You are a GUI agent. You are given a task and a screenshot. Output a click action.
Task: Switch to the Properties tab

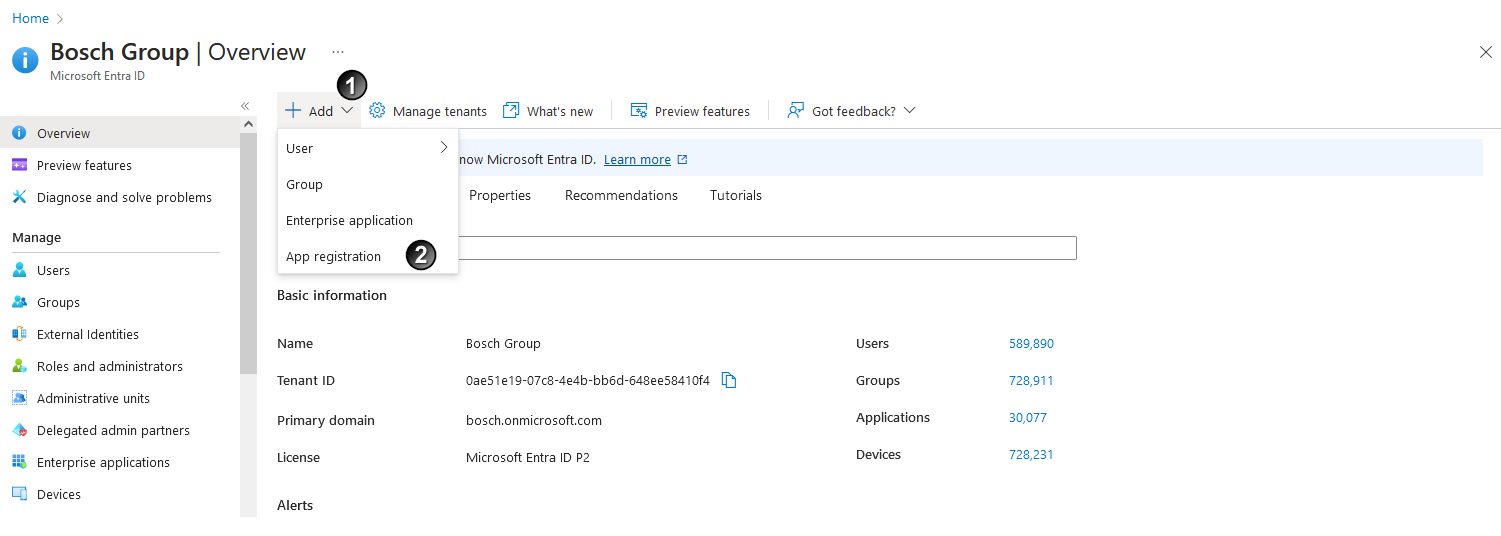(500, 195)
